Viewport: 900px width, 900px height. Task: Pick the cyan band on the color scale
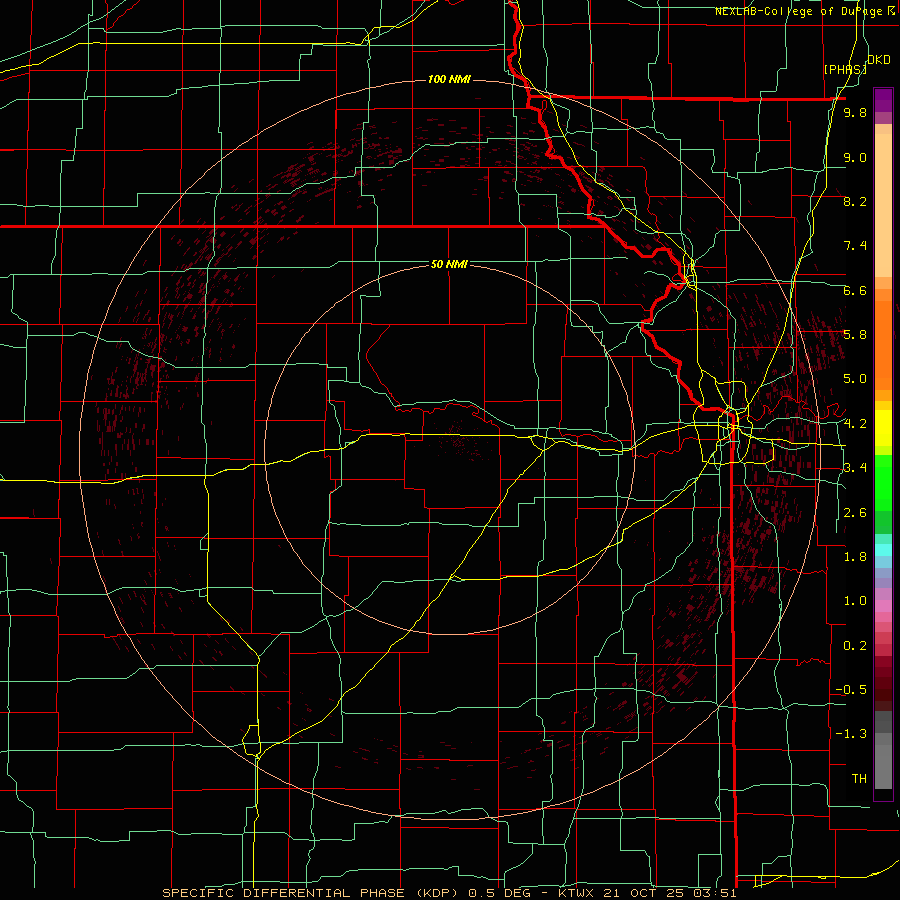pos(883,549)
